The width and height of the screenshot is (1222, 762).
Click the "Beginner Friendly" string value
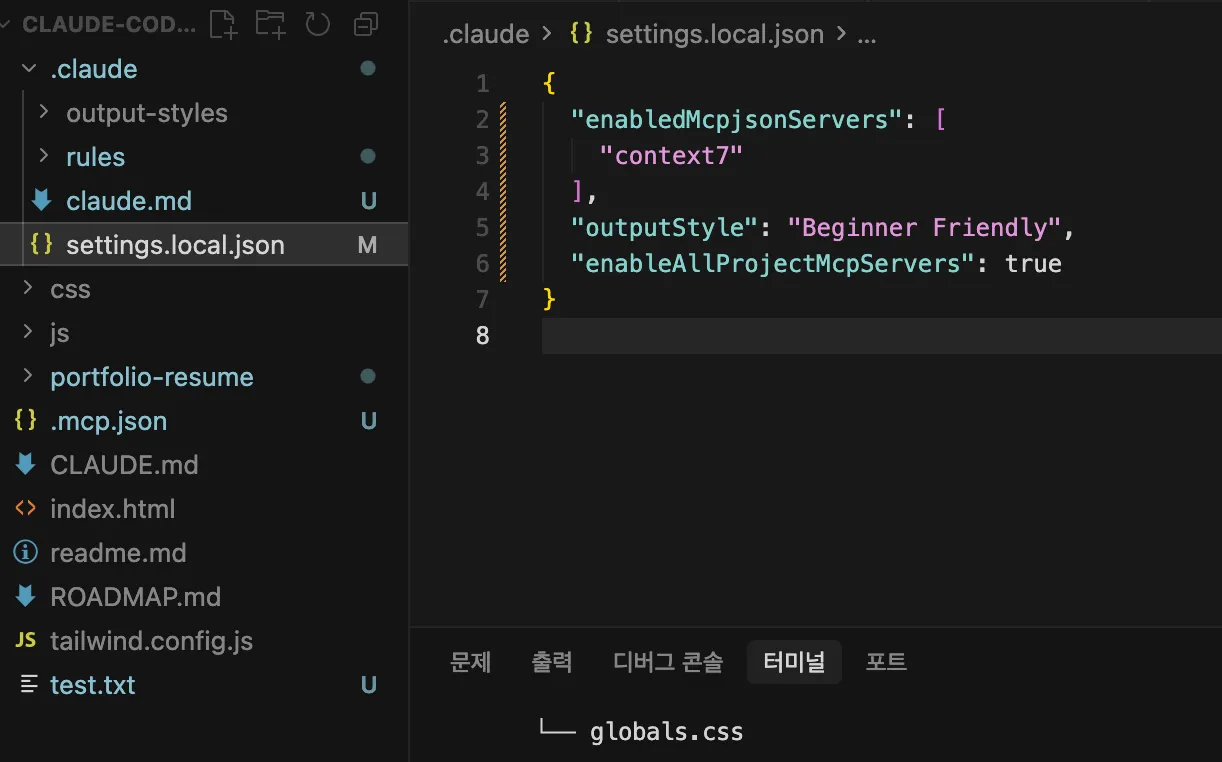click(923, 227)
